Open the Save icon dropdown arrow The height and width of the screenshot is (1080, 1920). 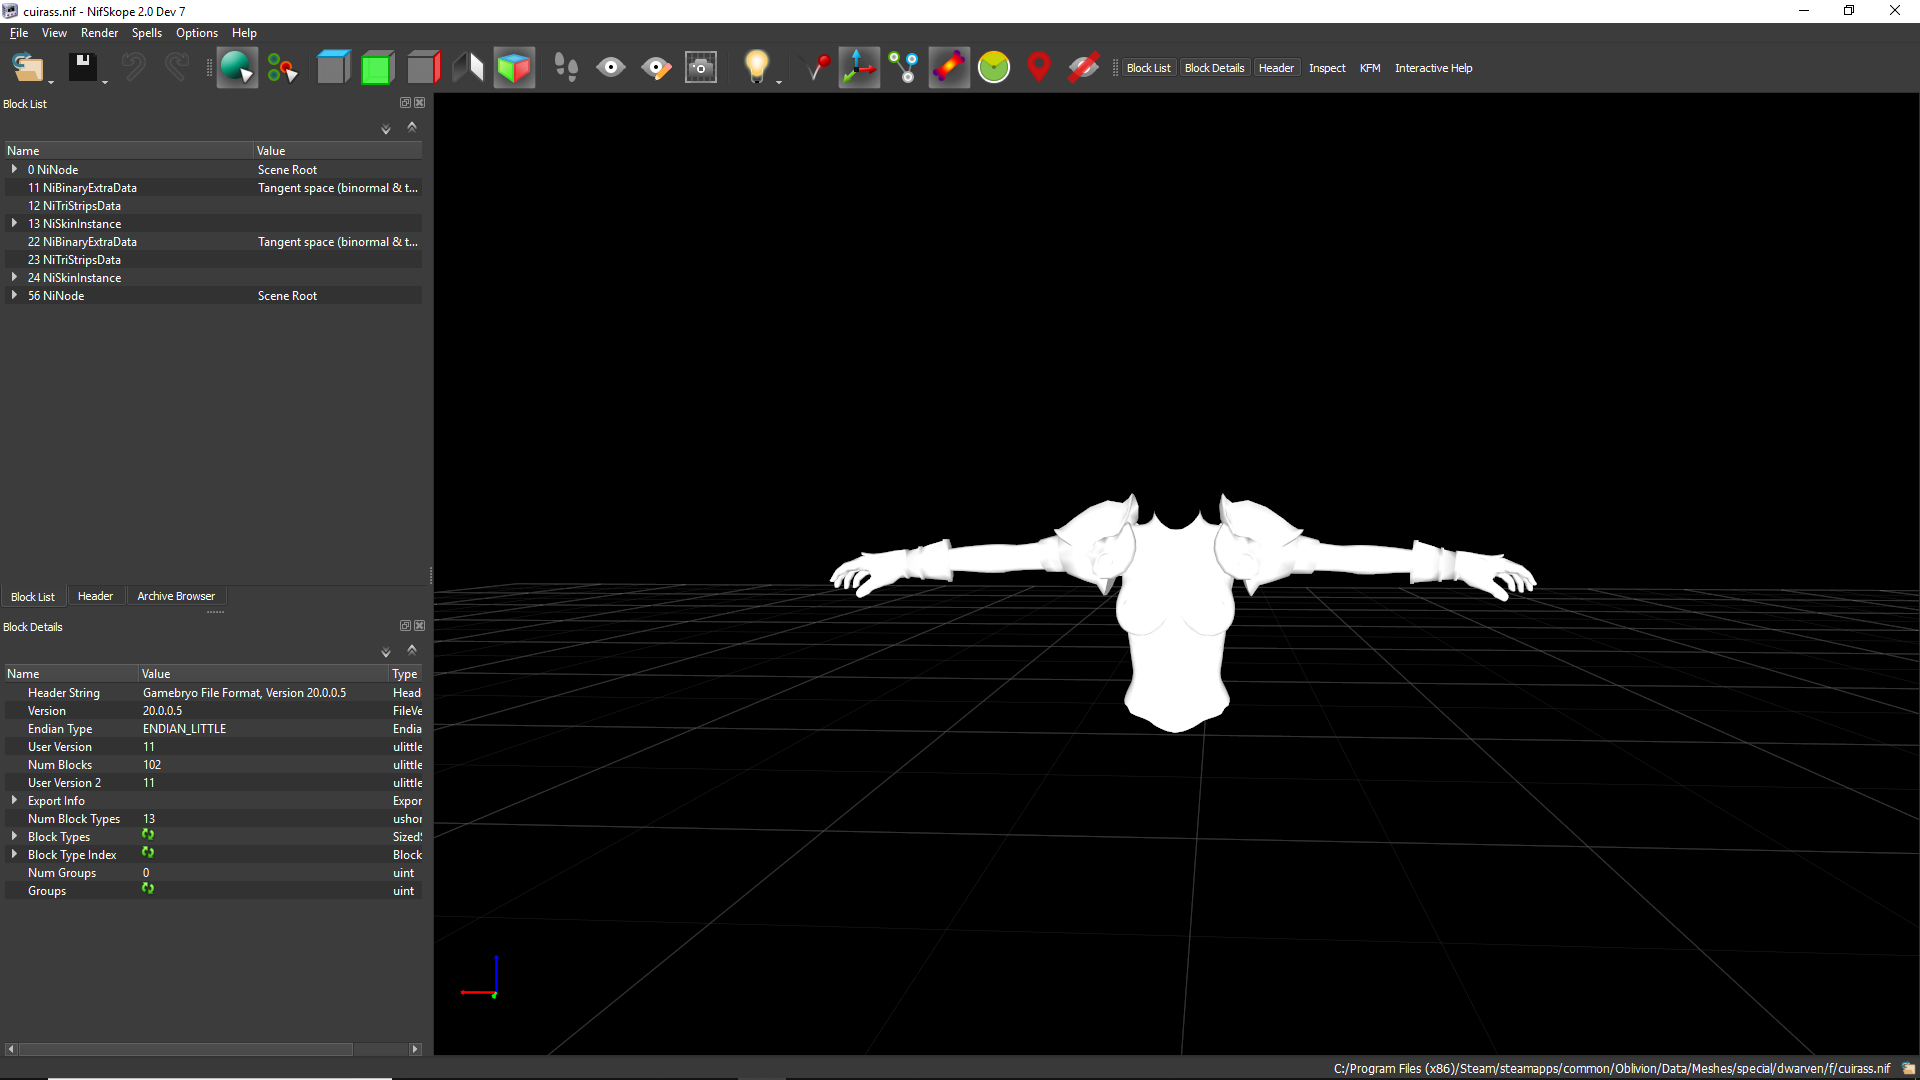105,82
